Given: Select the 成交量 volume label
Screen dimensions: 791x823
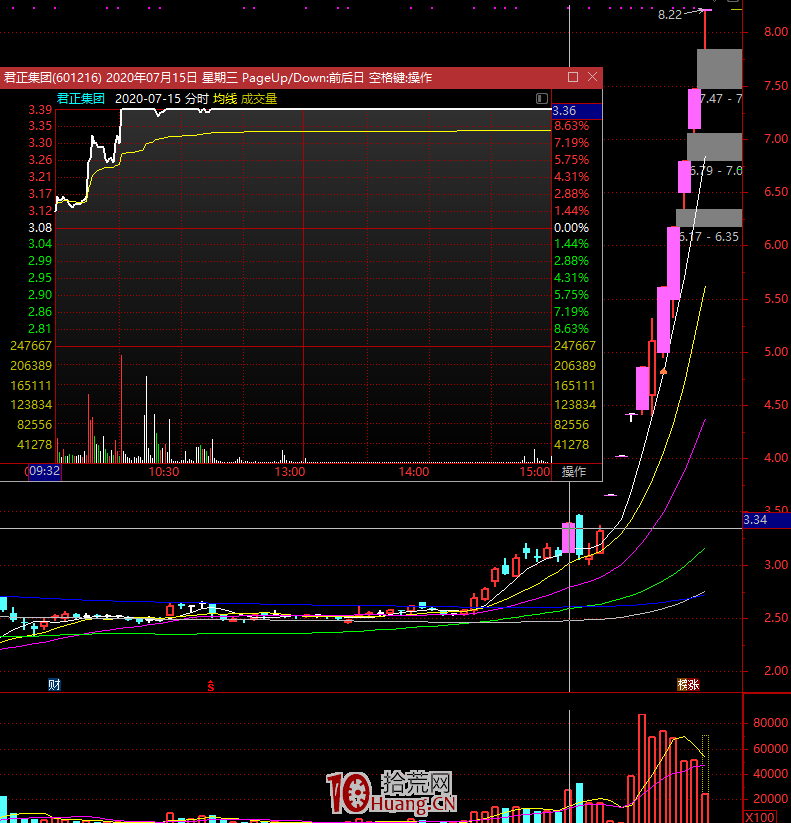Looking at the screenshot, I should (259, 99).
